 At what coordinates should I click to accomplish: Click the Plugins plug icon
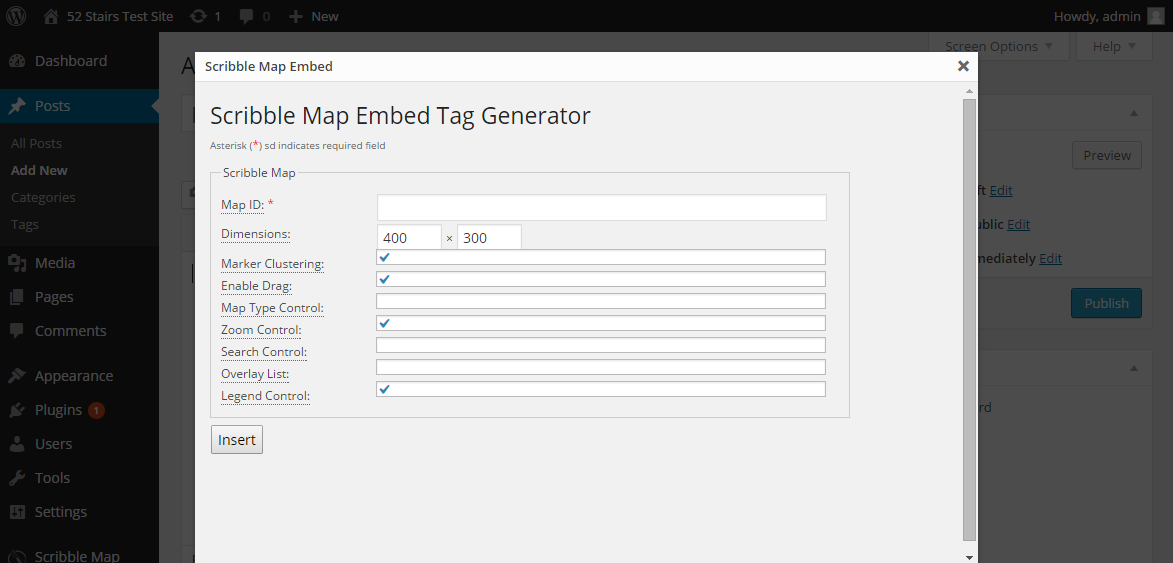(16, 410)
